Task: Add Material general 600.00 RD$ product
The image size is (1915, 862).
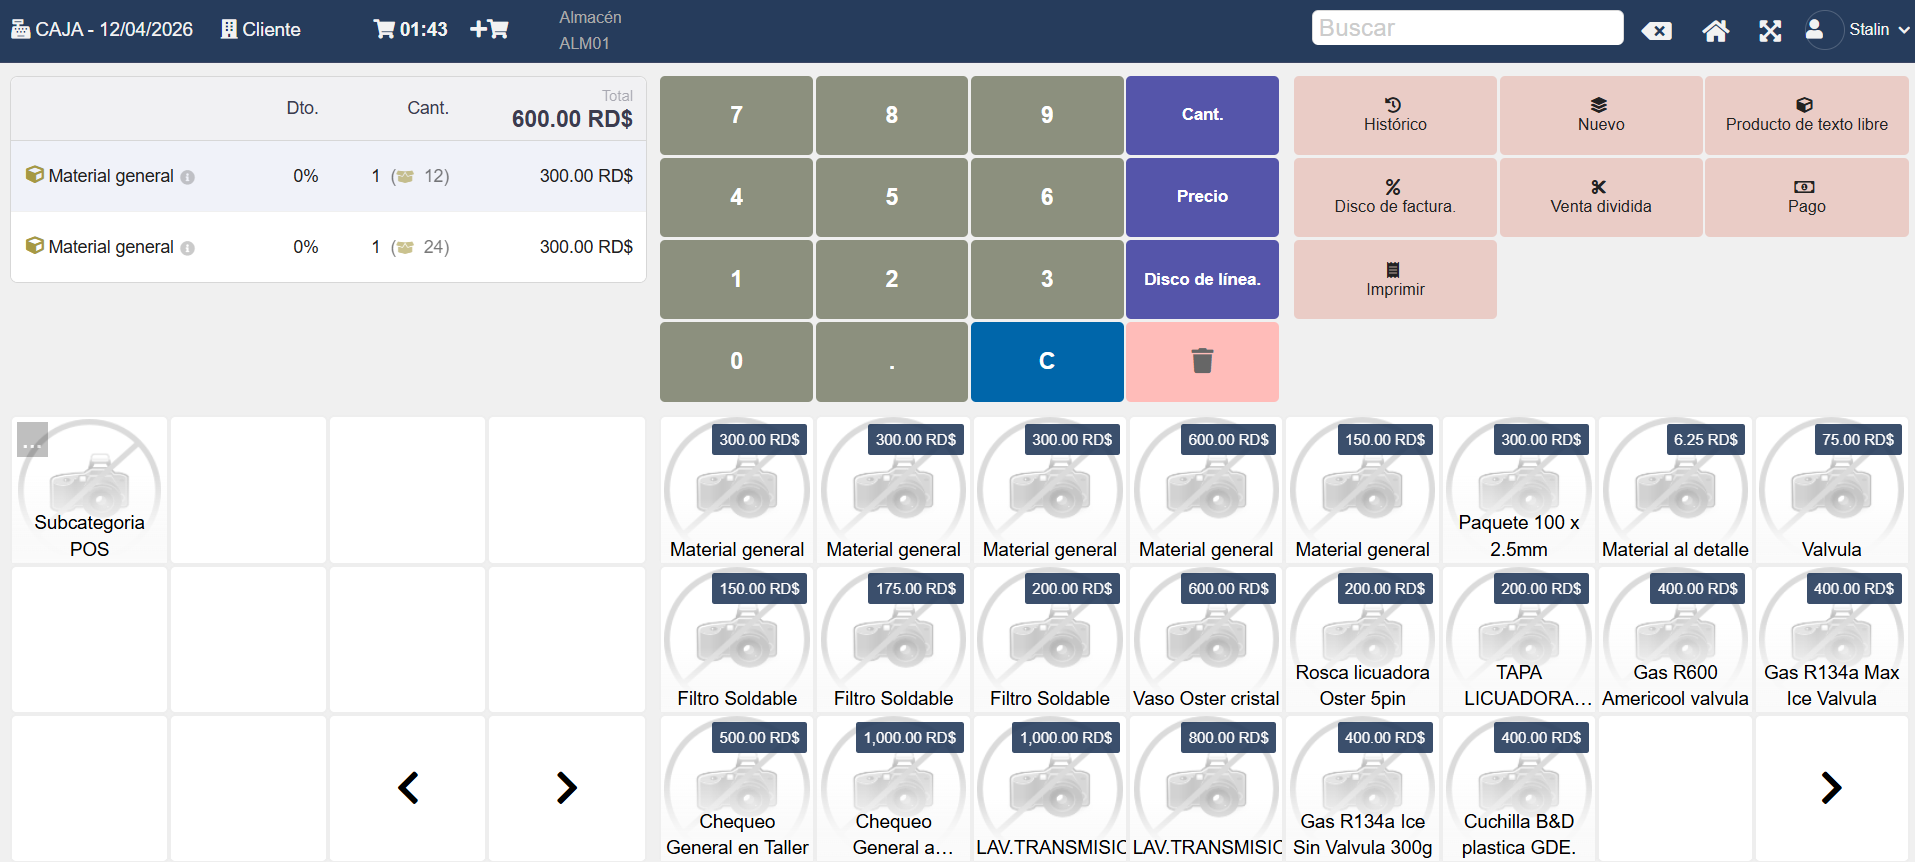Action: point(1206,490)
